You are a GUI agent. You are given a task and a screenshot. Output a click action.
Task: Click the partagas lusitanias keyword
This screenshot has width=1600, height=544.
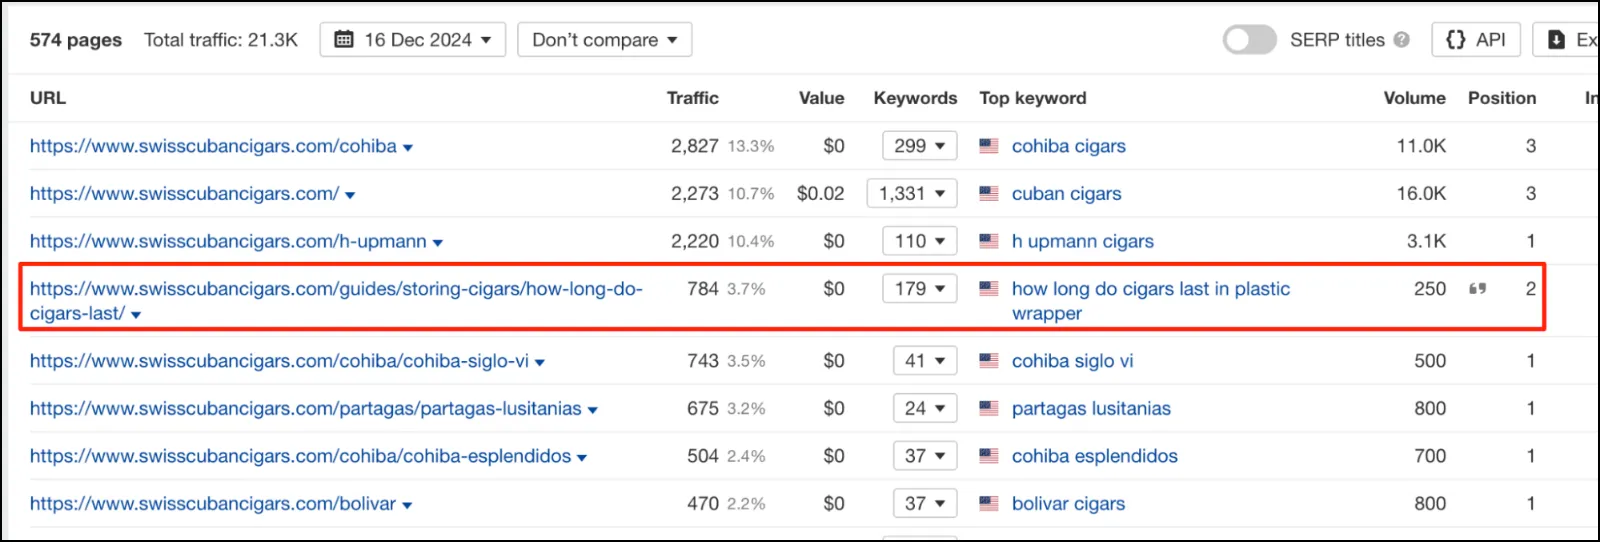(1091, 408)
